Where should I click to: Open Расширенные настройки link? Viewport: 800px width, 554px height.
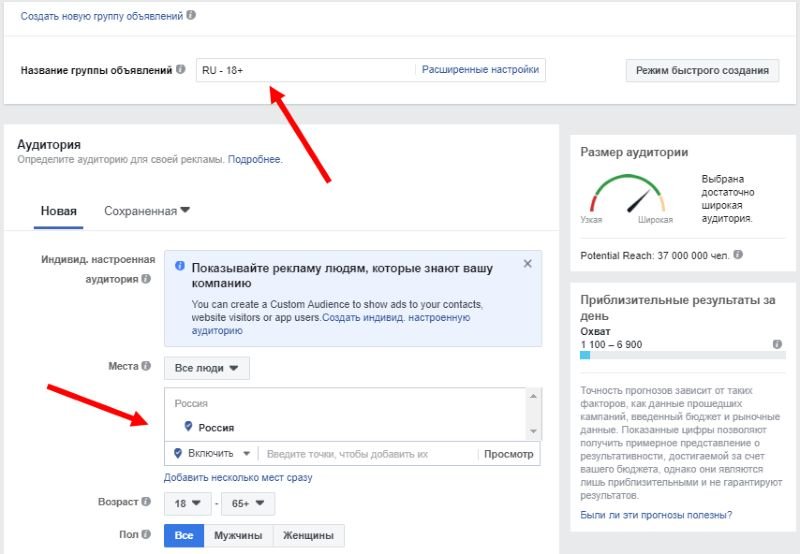coord(480,70)
